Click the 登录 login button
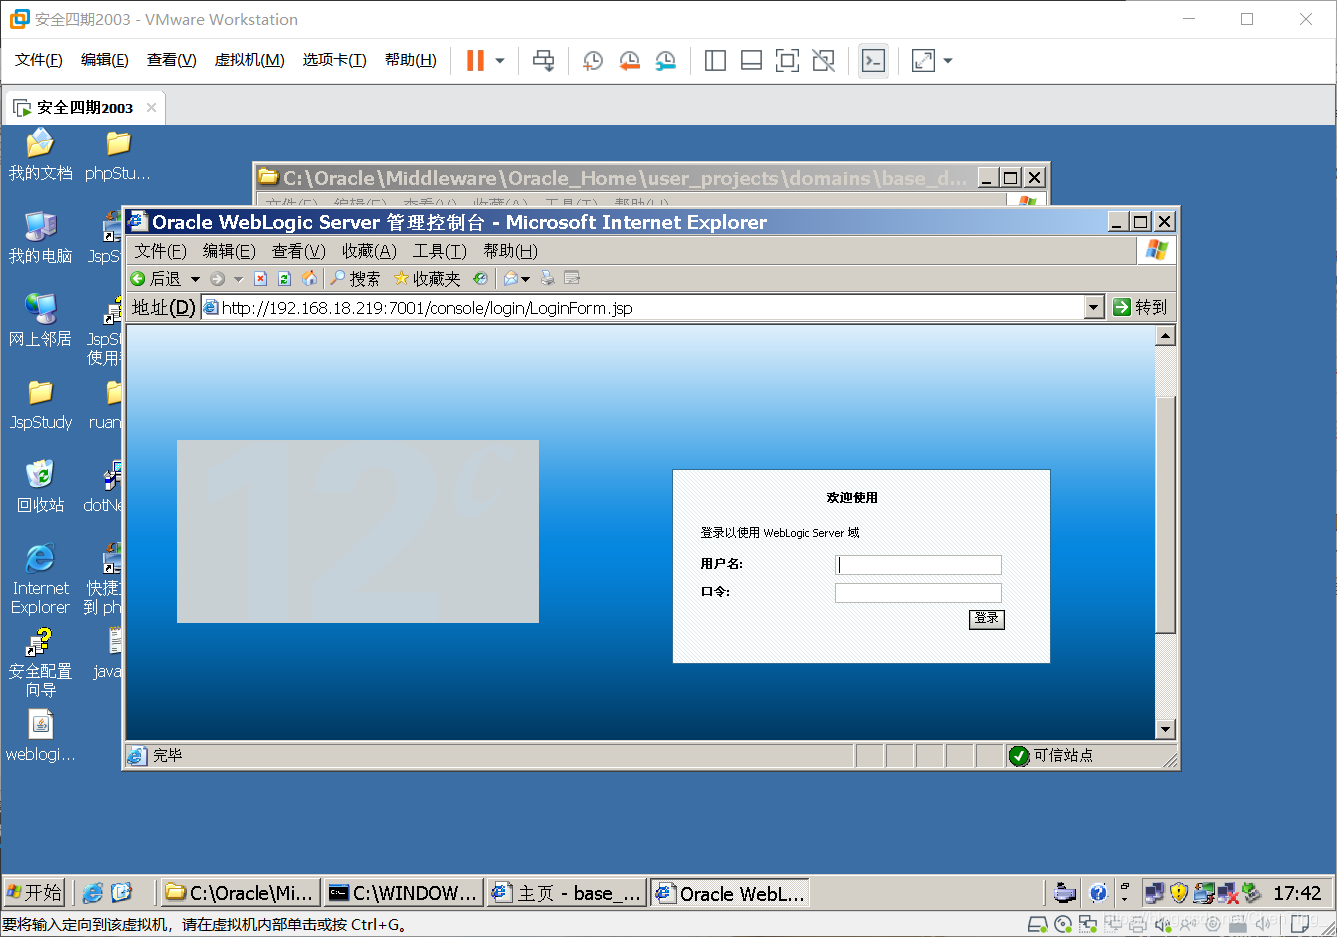The width and height of the screenshot is (1337, 937). coord(987,619)
